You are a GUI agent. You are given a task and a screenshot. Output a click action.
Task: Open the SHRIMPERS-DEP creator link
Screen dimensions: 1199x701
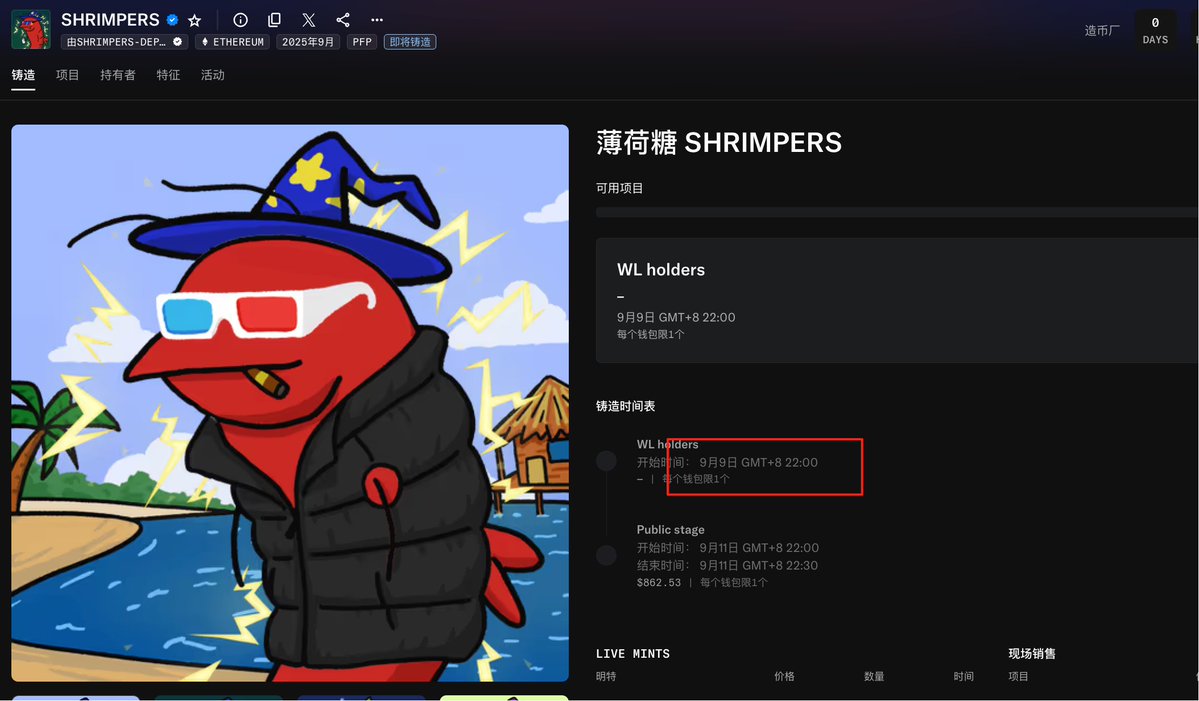click(125, 42)
